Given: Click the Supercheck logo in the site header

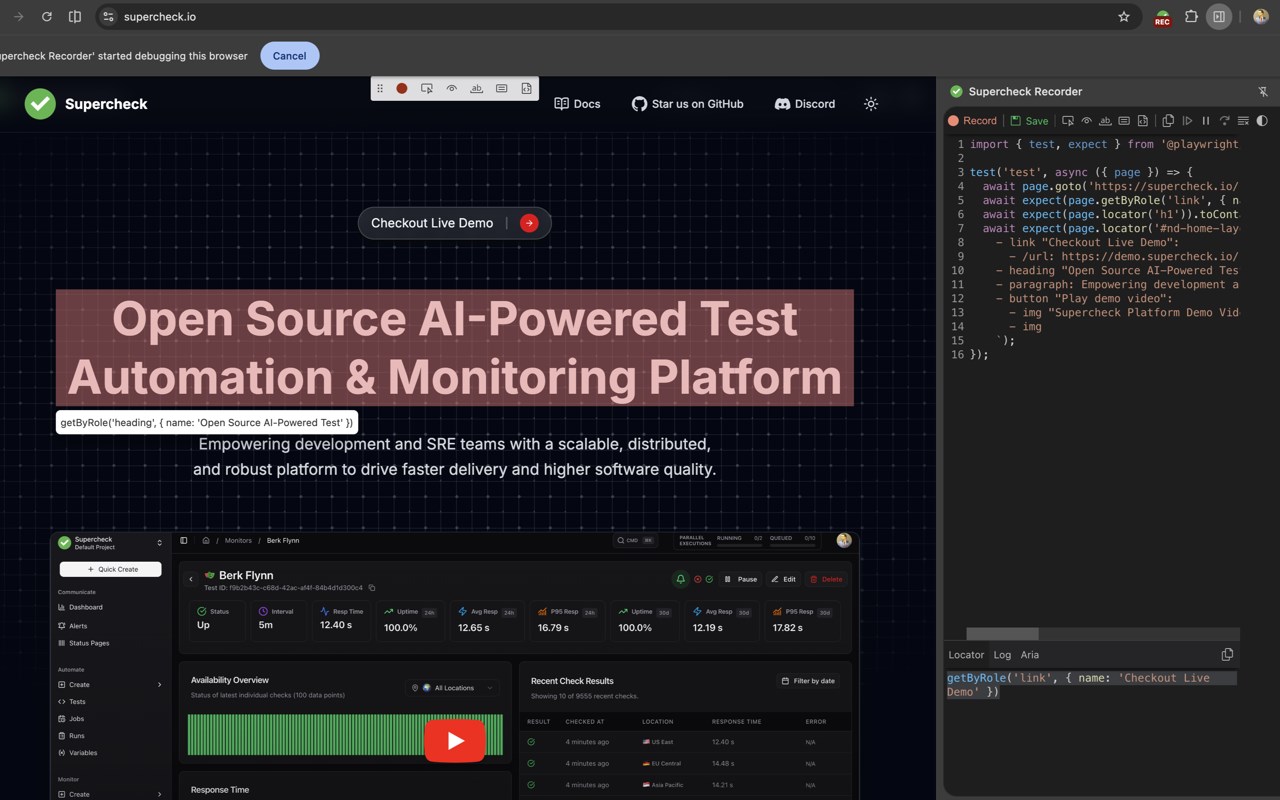Looking at the screenshot, I should [86, 104].
